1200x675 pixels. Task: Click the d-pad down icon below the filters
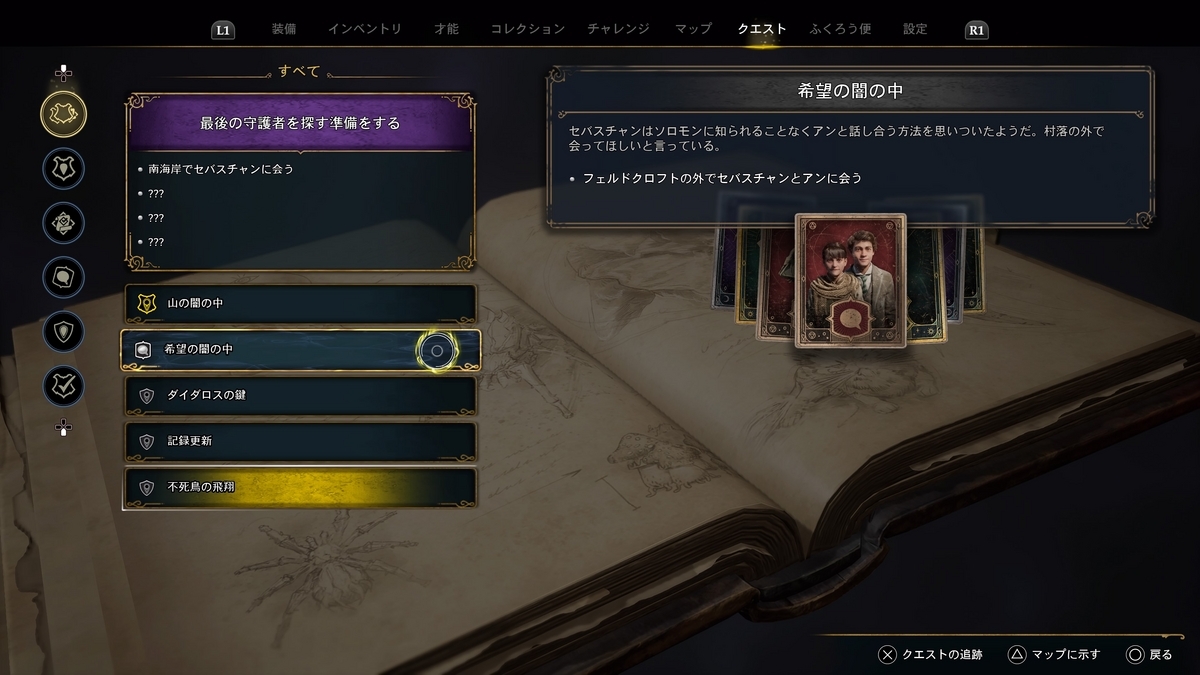tap(63, 428)
